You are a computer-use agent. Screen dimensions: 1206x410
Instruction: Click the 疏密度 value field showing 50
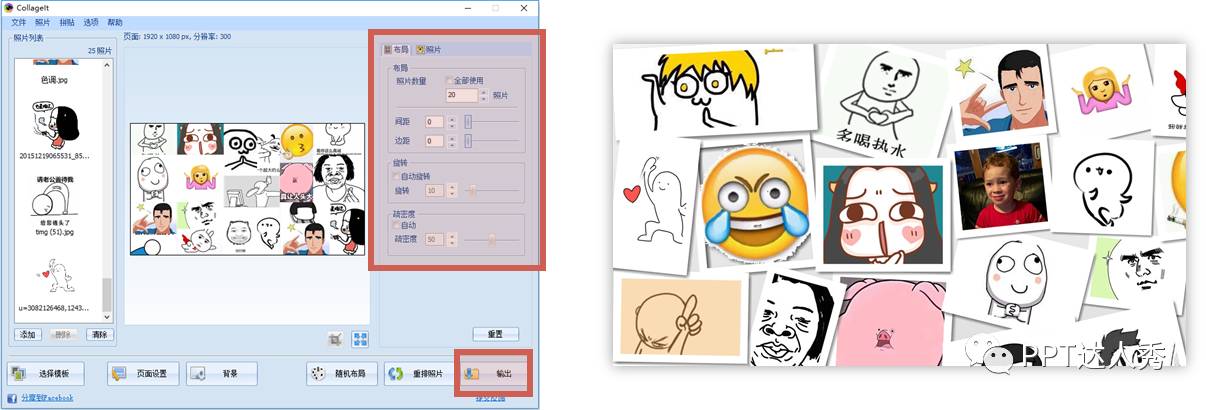pyautogui.click(x=434, y=240)
